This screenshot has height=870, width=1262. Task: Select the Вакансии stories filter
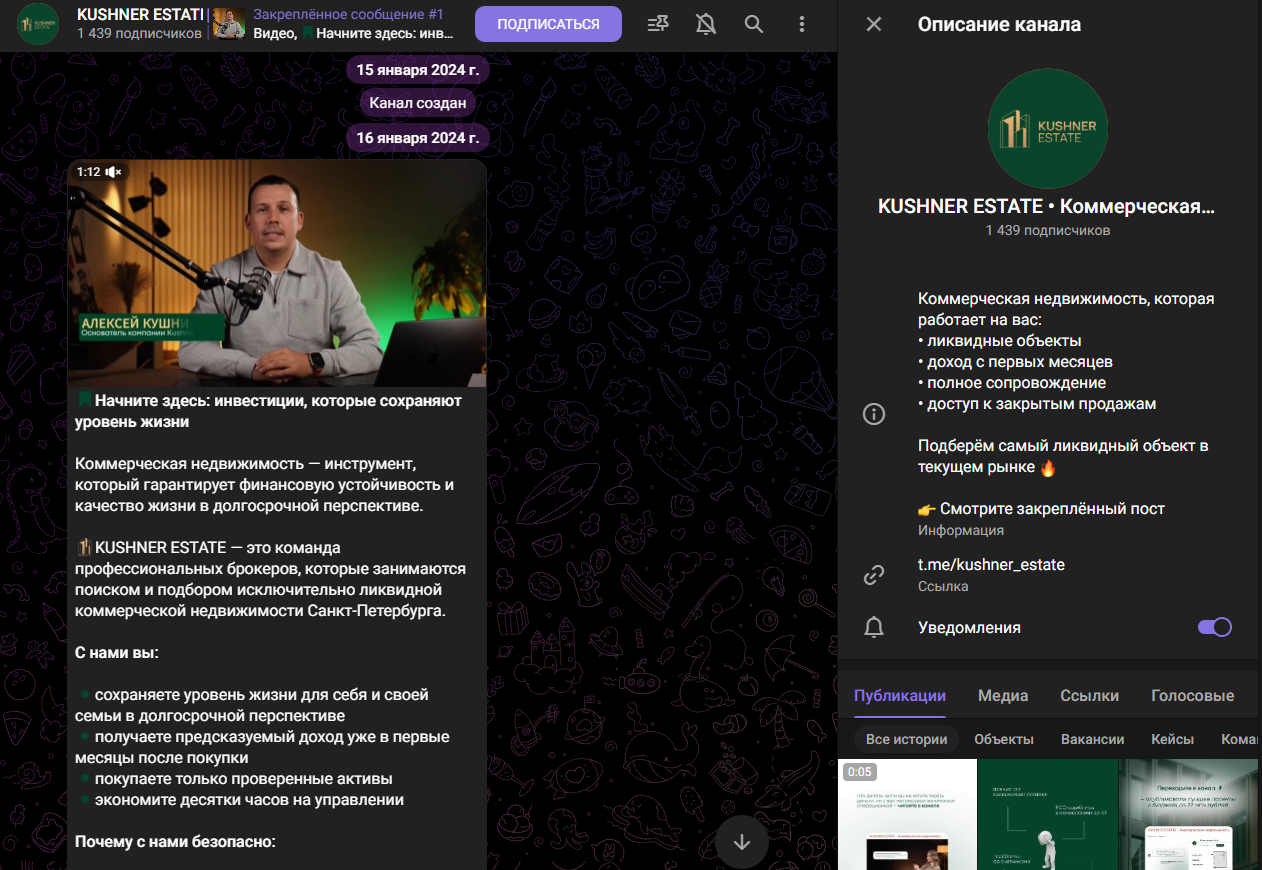(1093, 739)
